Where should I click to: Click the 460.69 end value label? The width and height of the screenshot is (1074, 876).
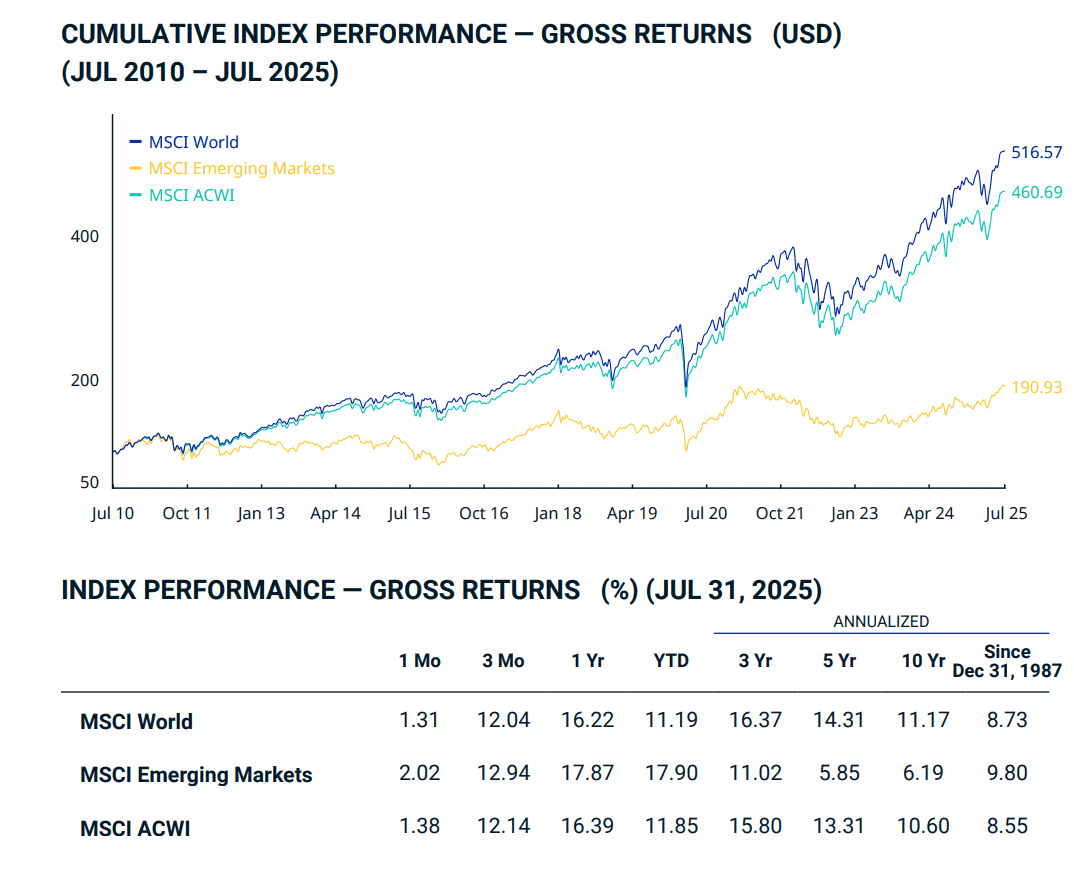click(1037, 192)
